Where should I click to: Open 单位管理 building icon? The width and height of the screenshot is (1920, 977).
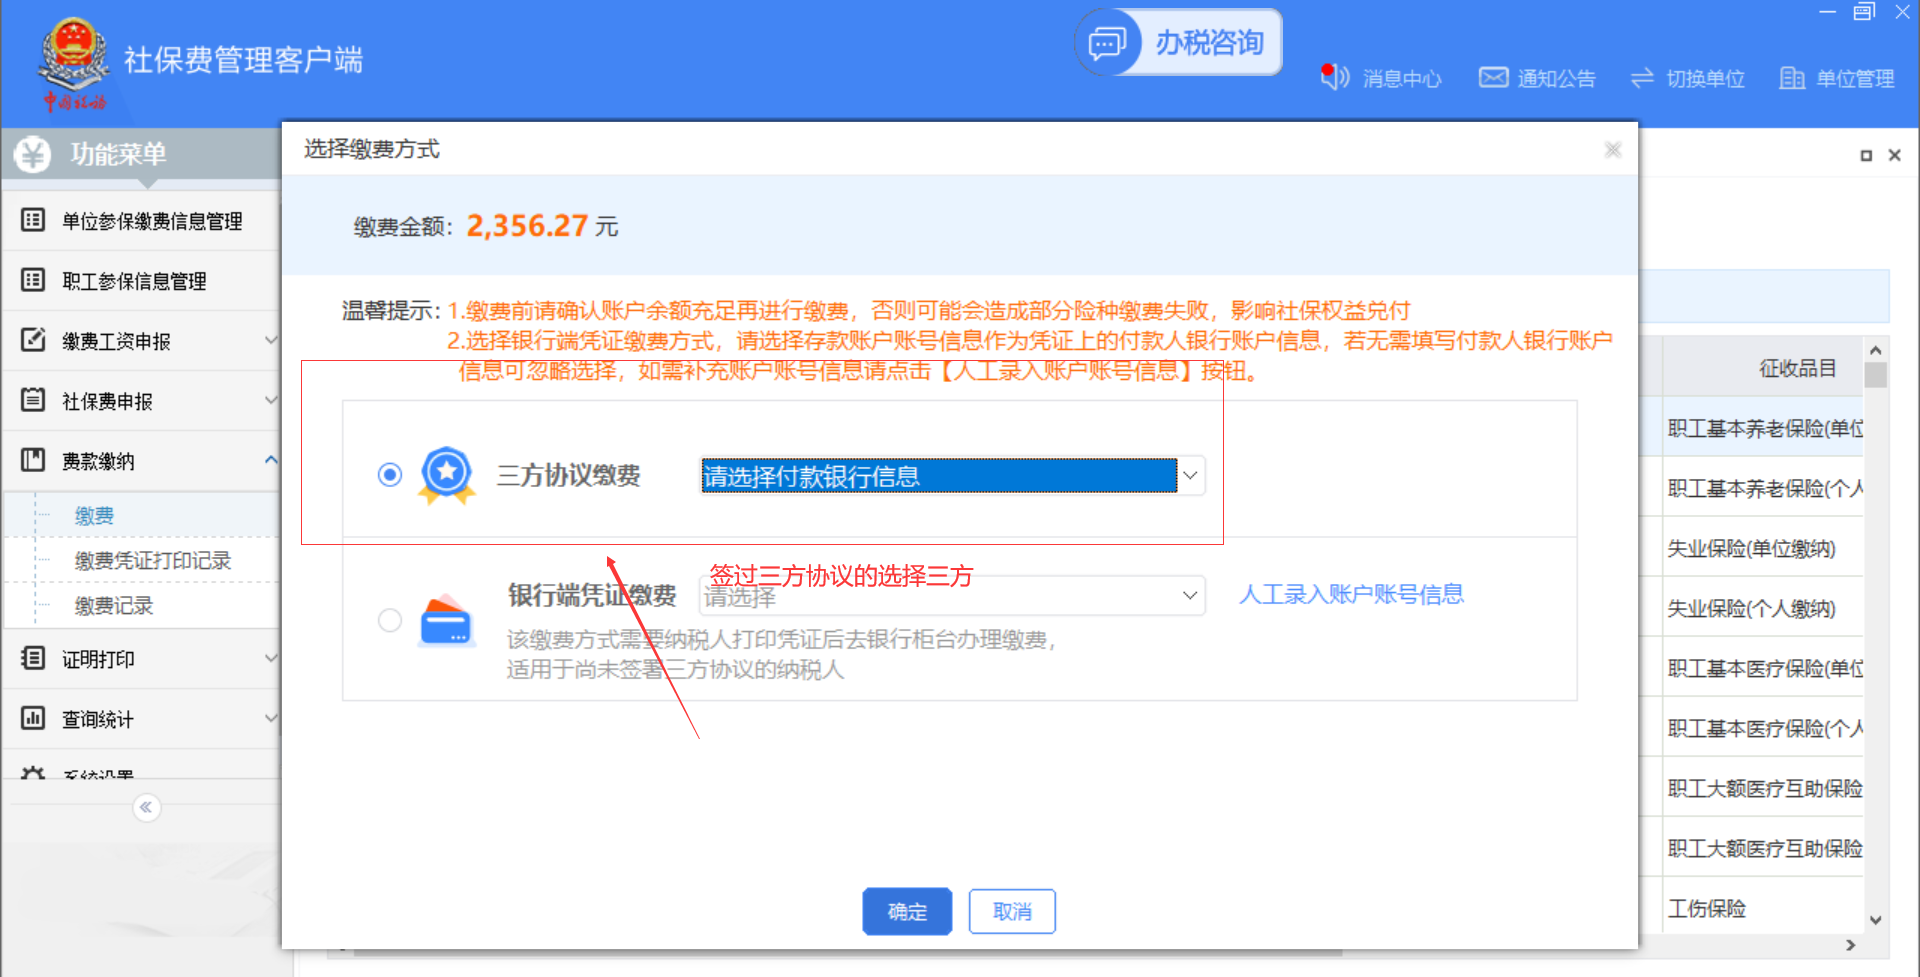click(1792, 78)
